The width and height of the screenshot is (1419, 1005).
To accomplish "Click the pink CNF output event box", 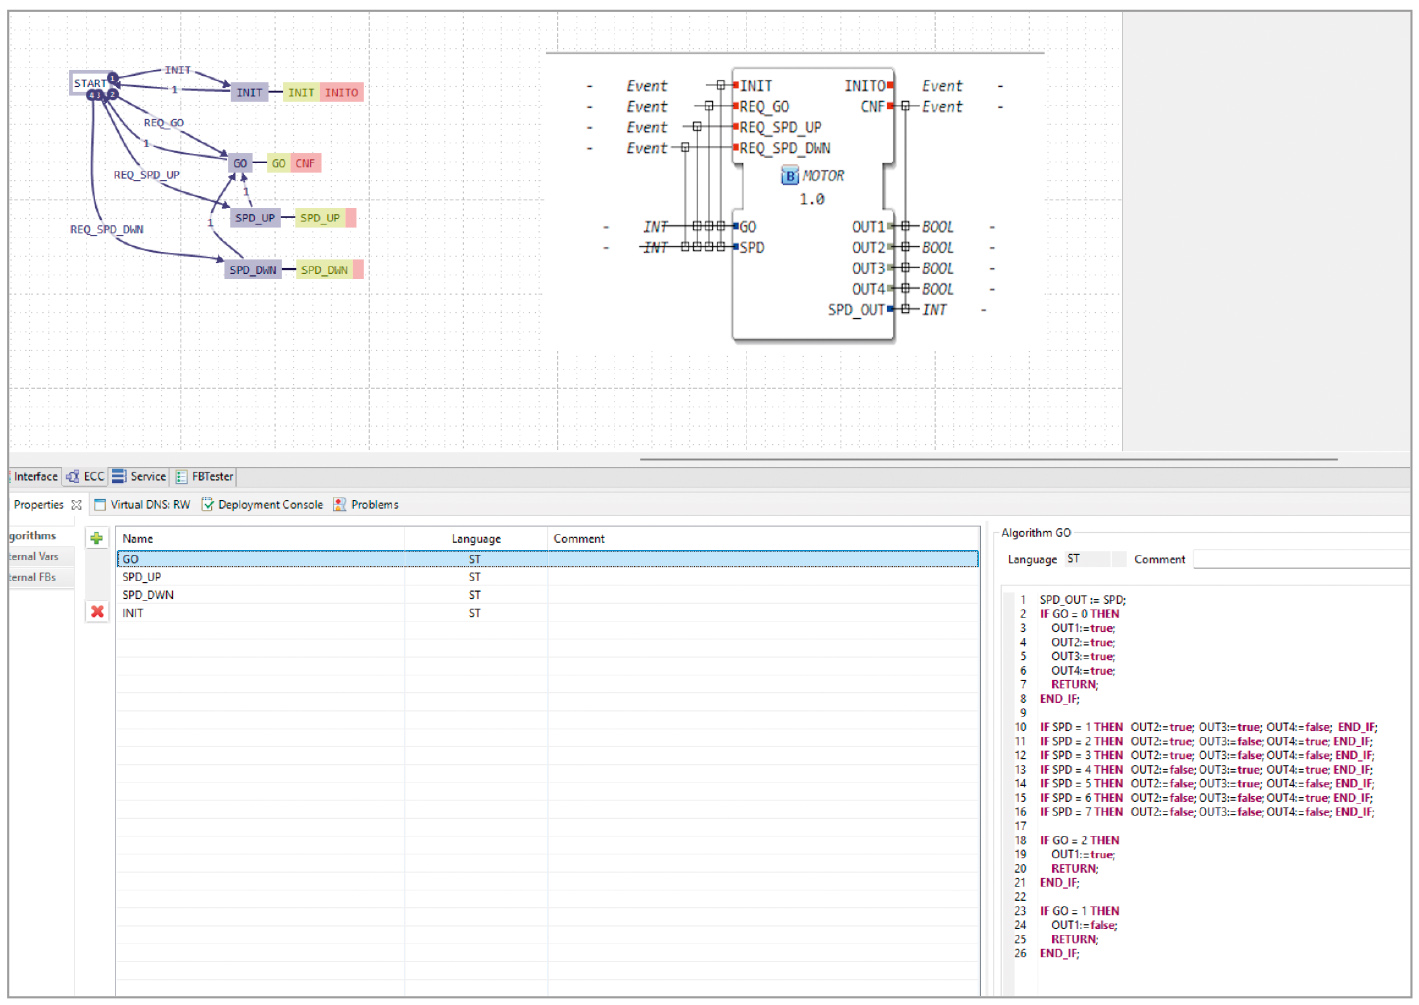I will (x=305, y=163).
